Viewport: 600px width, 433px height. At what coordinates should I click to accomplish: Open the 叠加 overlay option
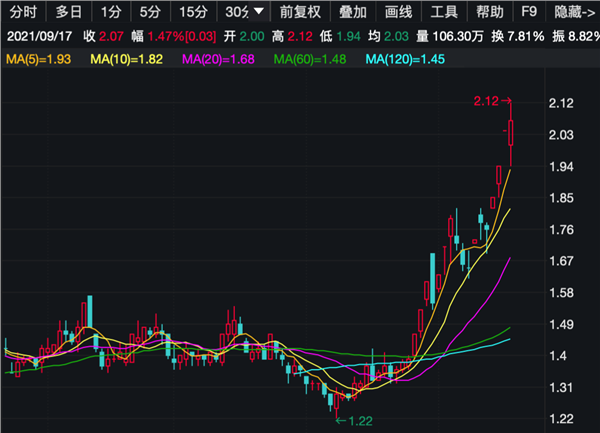[353, 12]
